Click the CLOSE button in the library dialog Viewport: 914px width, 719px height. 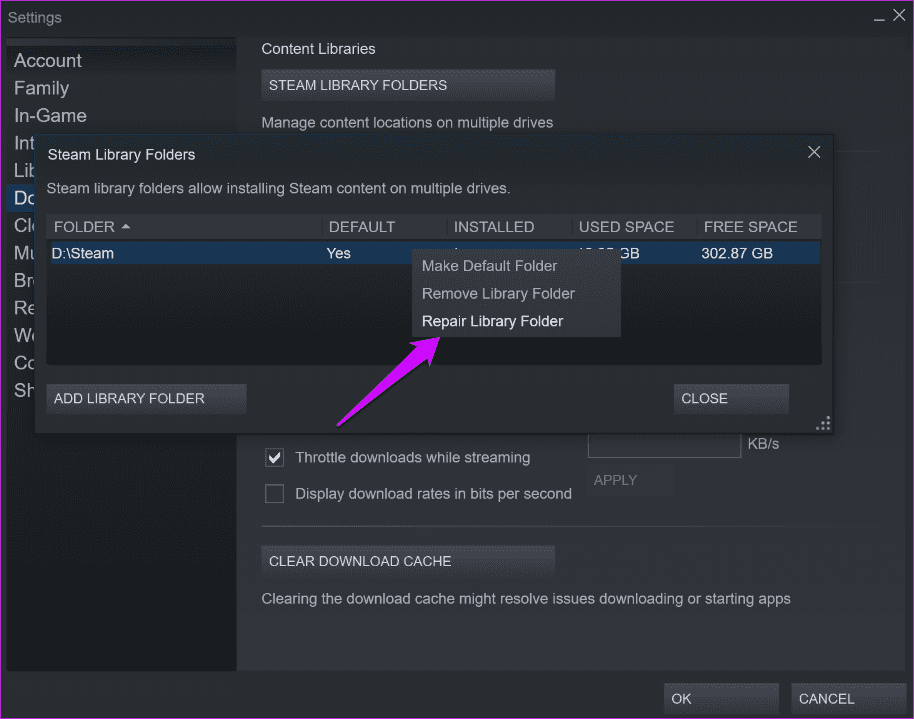(x=730, y=398)
